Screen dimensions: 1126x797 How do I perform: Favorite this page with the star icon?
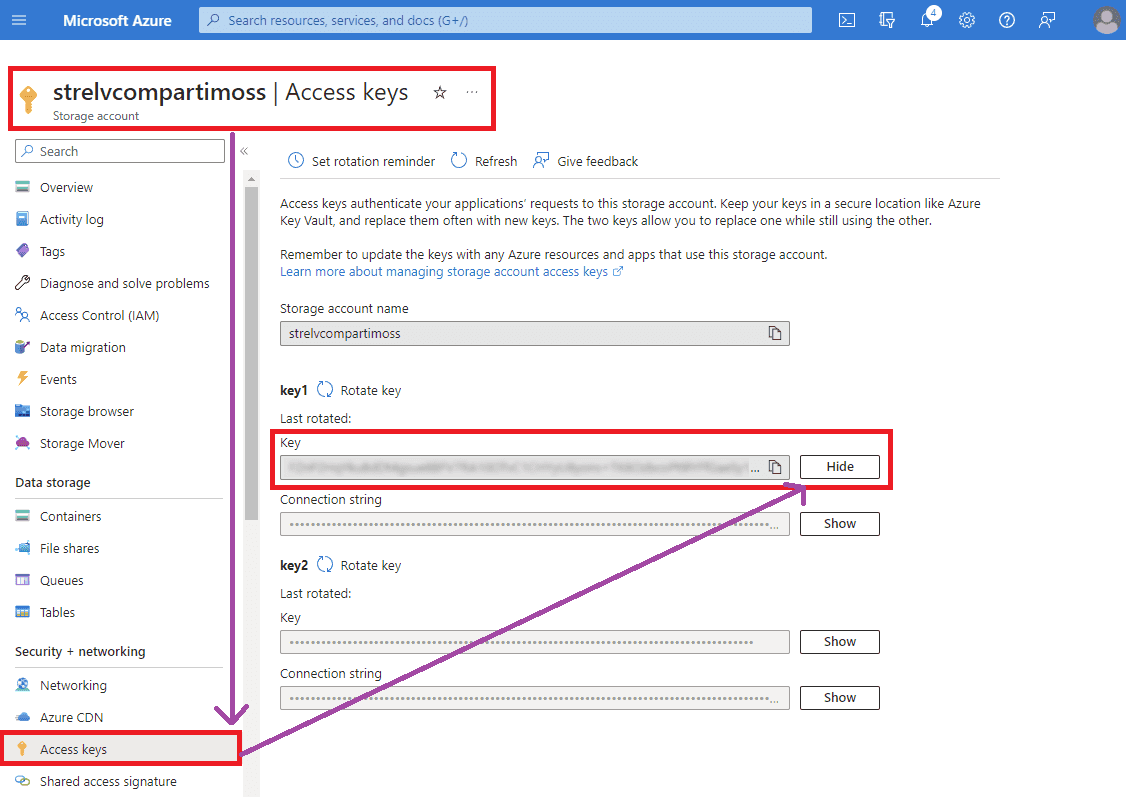pos(440,92)
